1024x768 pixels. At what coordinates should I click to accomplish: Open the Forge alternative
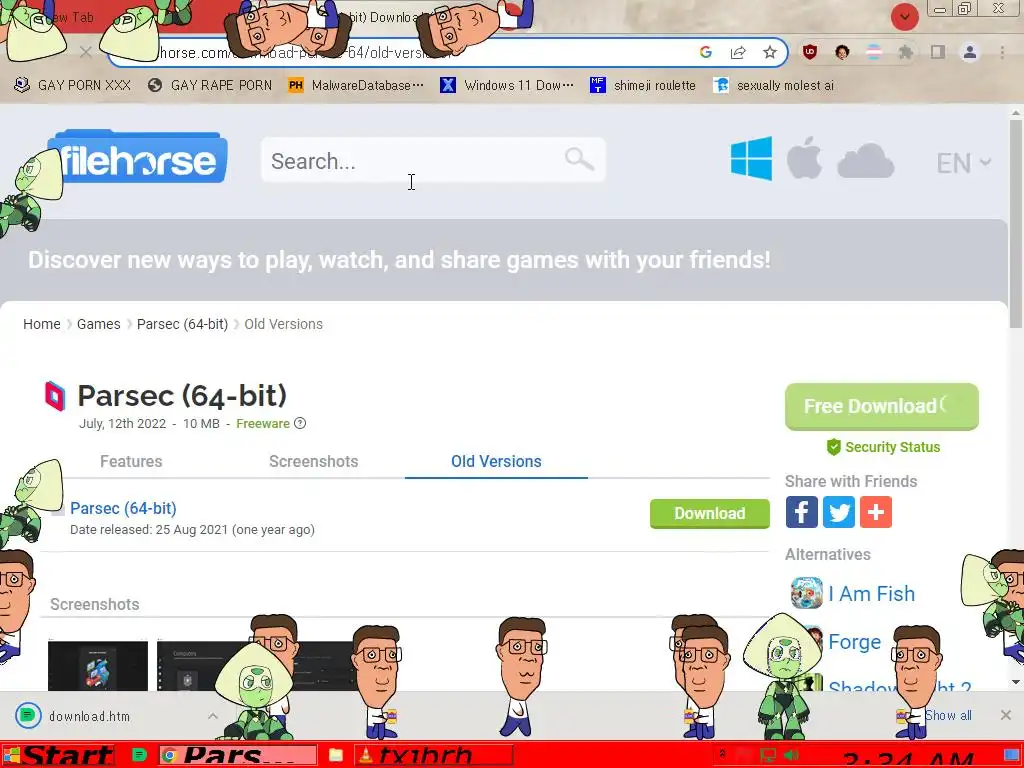[x=854, y=642]
